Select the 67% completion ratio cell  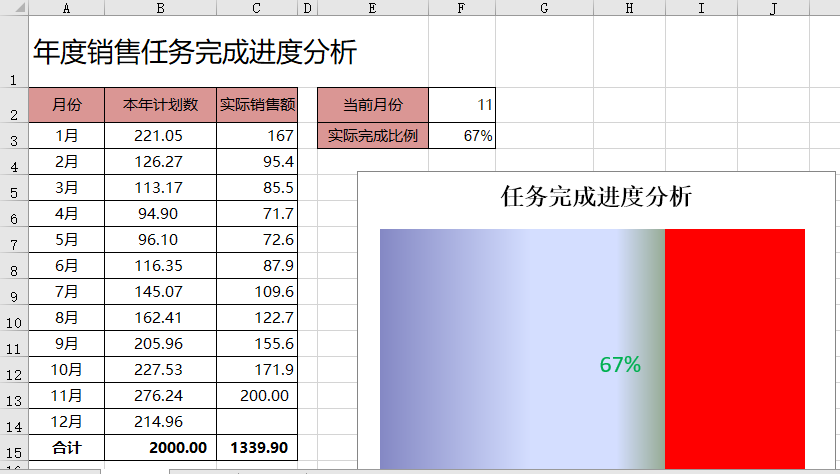click(x=461, y=136)
